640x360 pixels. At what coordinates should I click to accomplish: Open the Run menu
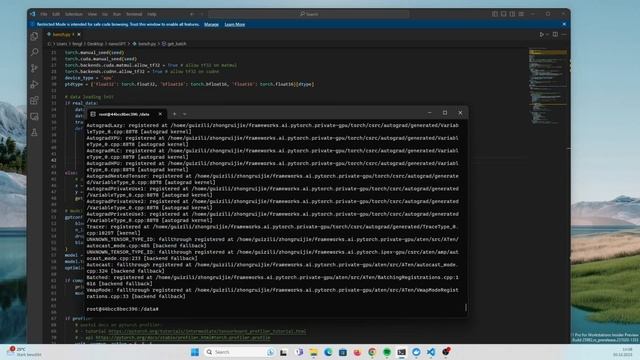coord(117,14)
